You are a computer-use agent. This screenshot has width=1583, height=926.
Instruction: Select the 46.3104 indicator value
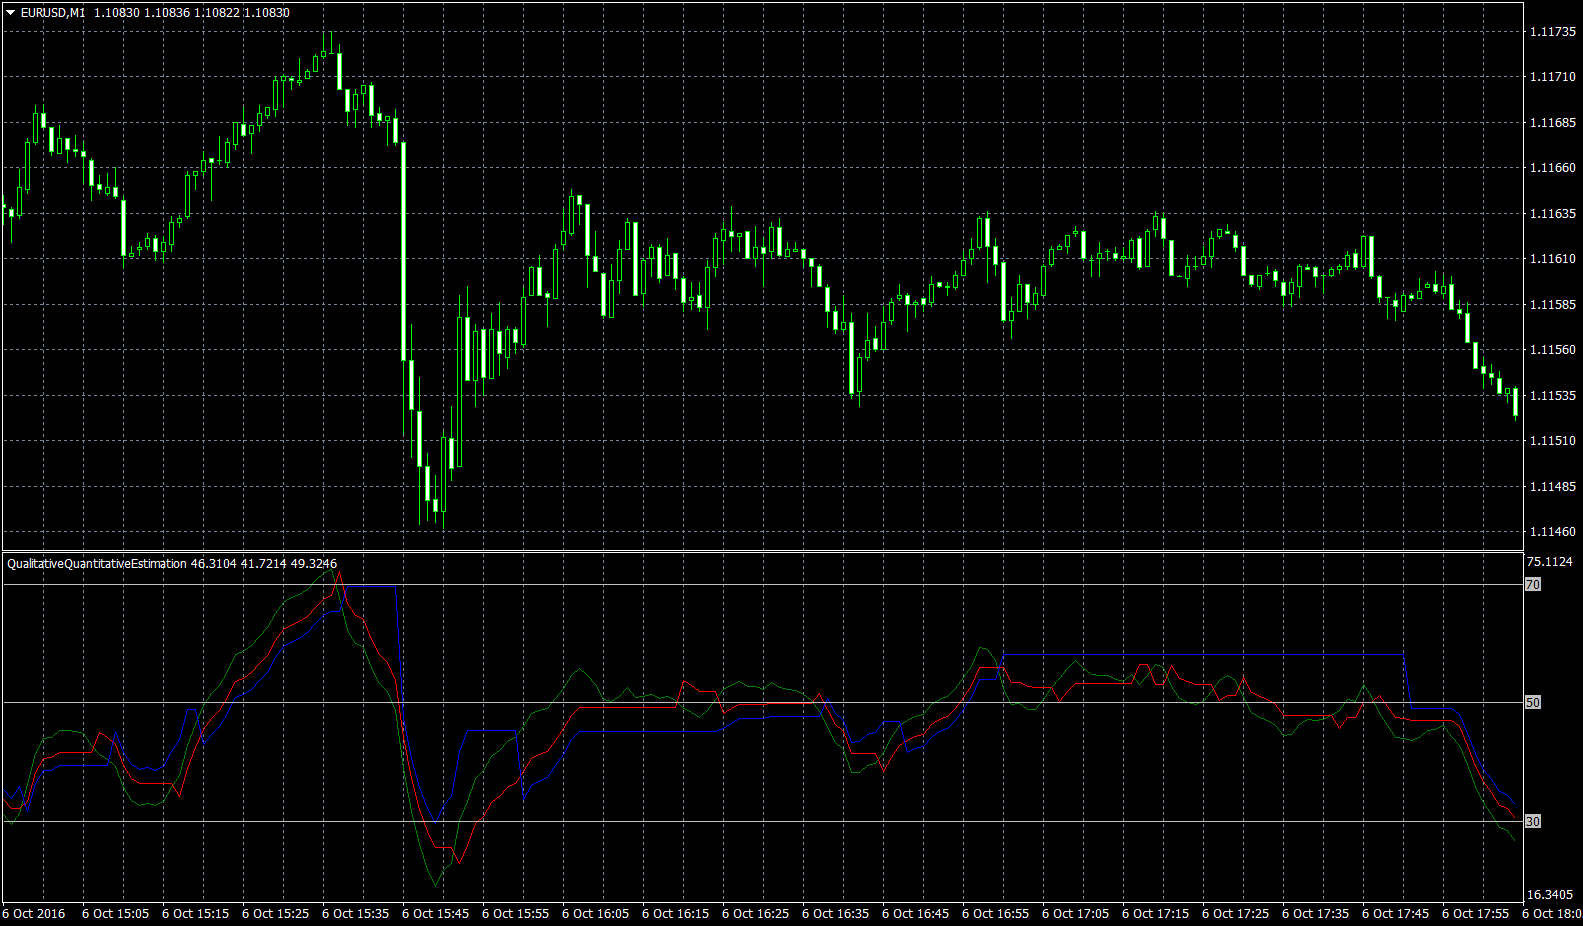click(213, 564)
